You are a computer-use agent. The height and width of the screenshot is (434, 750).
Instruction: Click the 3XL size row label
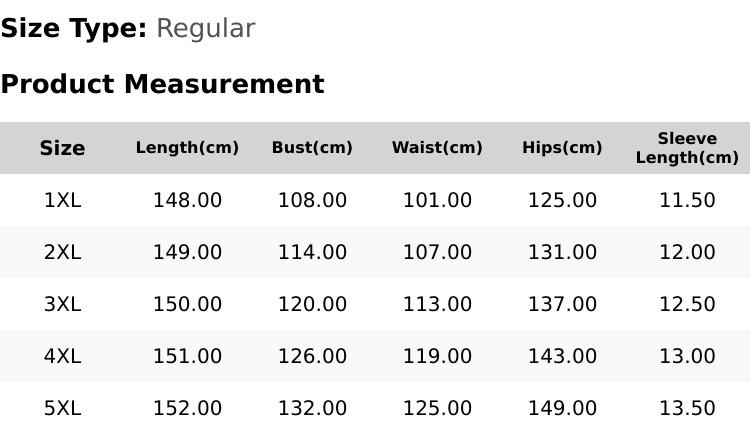pos(62,304)
